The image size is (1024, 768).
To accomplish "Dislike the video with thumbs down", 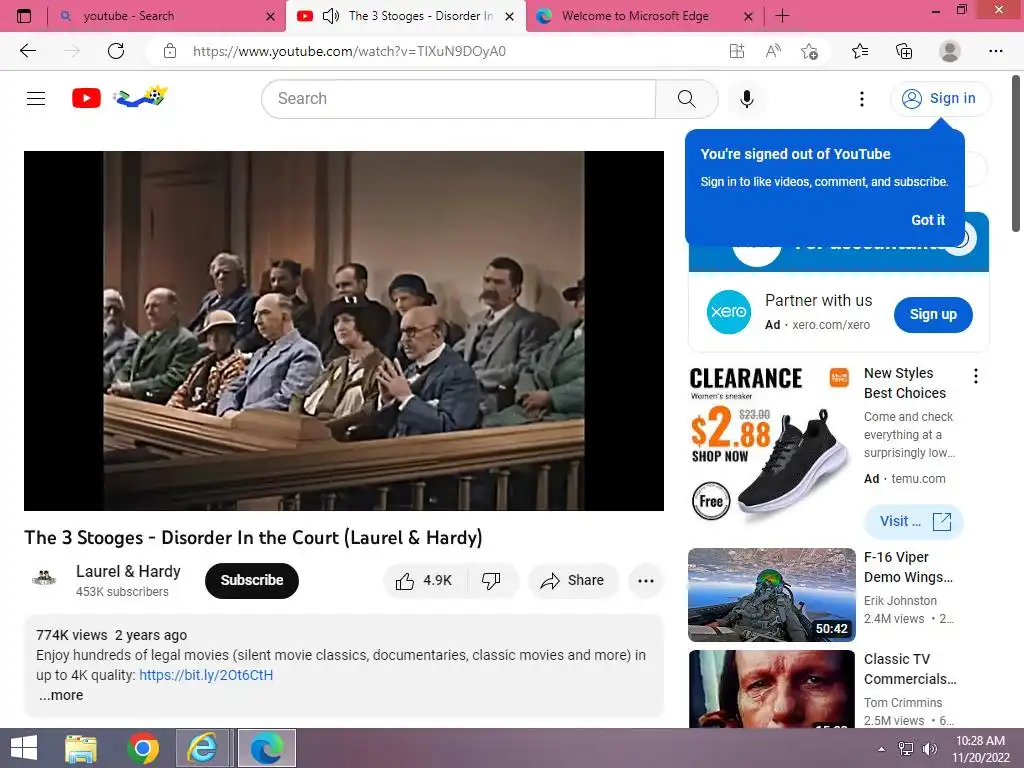I will tap(491, 581).
